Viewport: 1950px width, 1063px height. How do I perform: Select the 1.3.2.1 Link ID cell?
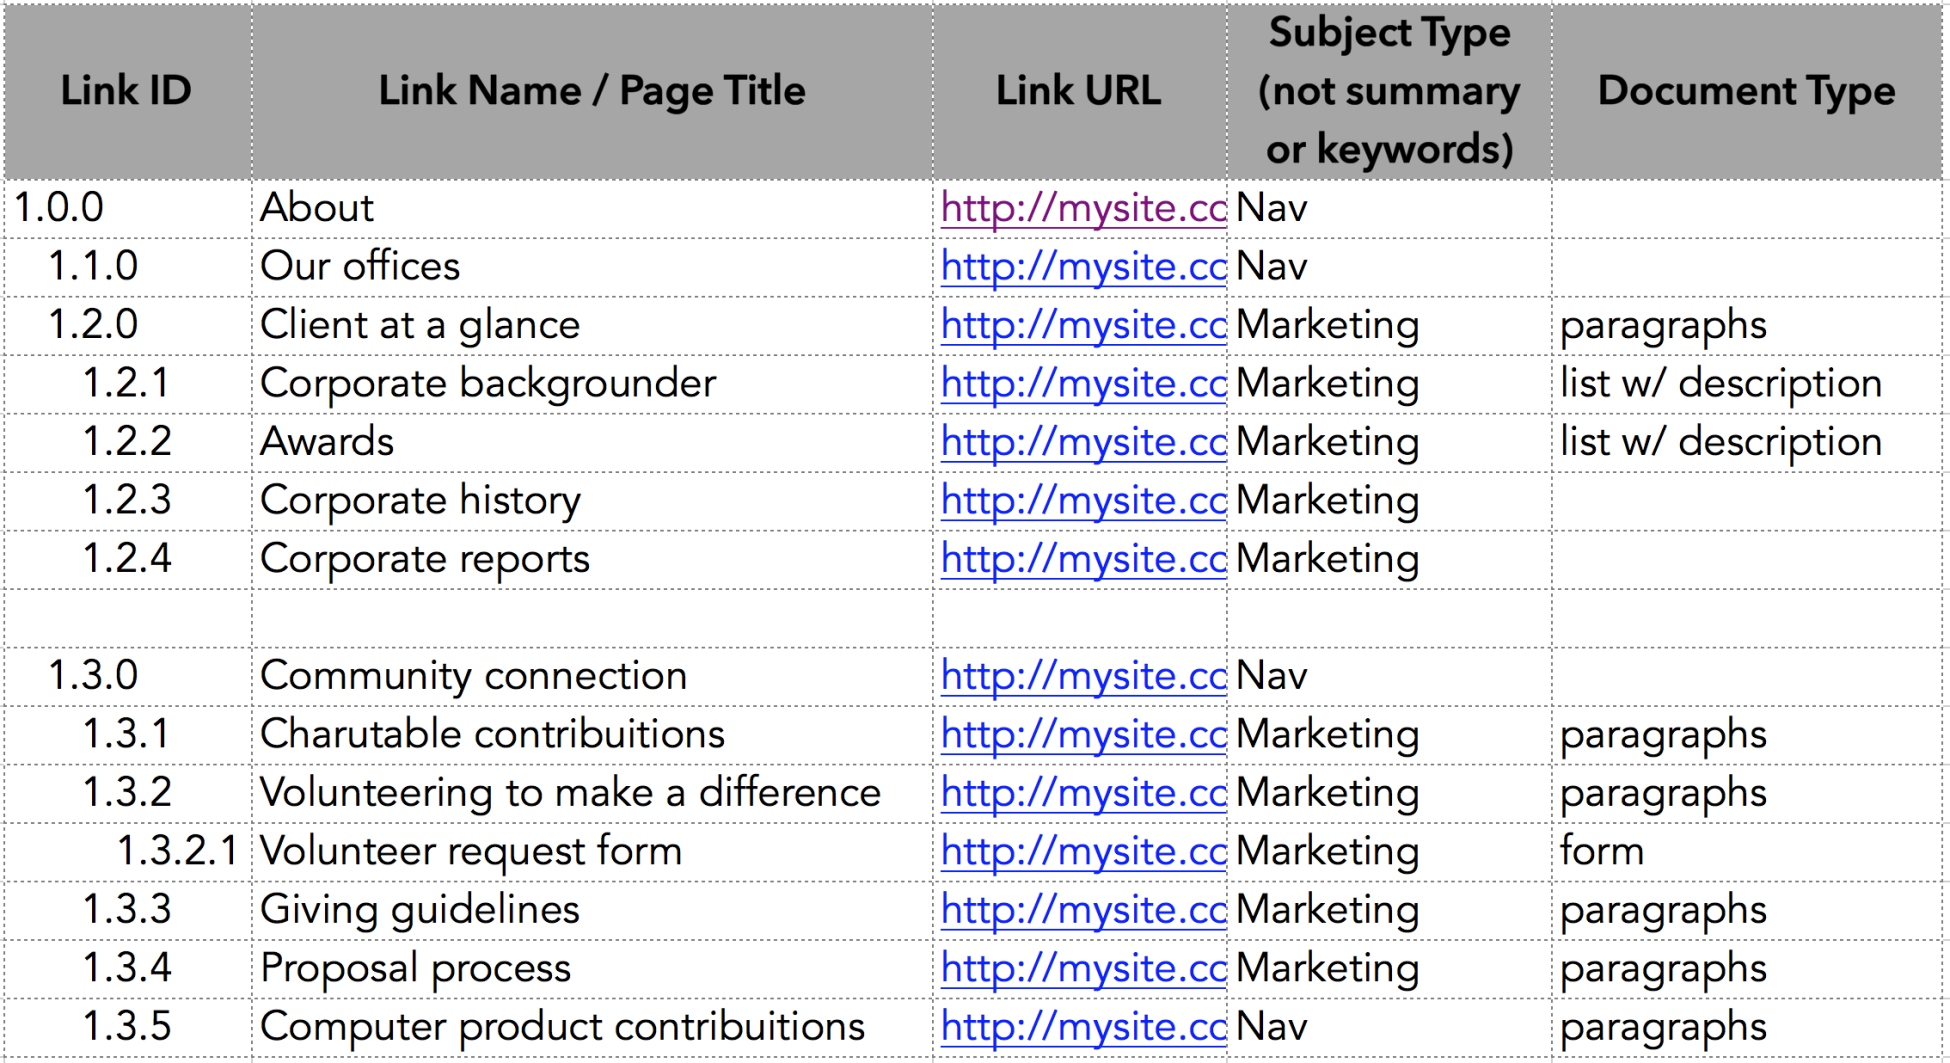tap(177, 852)
